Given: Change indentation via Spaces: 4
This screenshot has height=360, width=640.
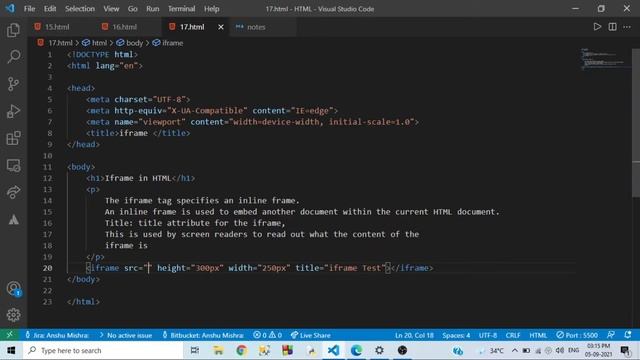Looking at the screenshot, I should click(x=456, y=335).
